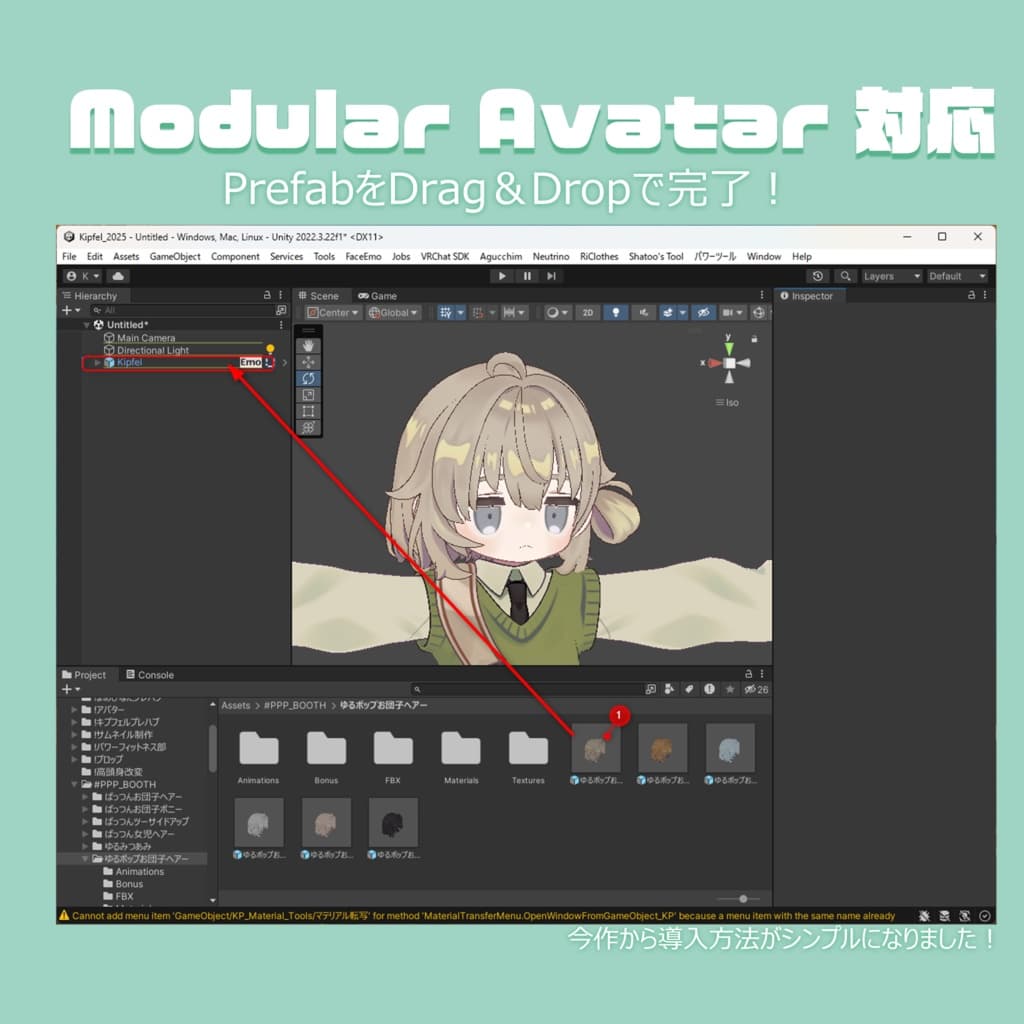This screenshot has width=1024, height=1024.
Task: Open the account K dropdown
Action: [83, 276]
